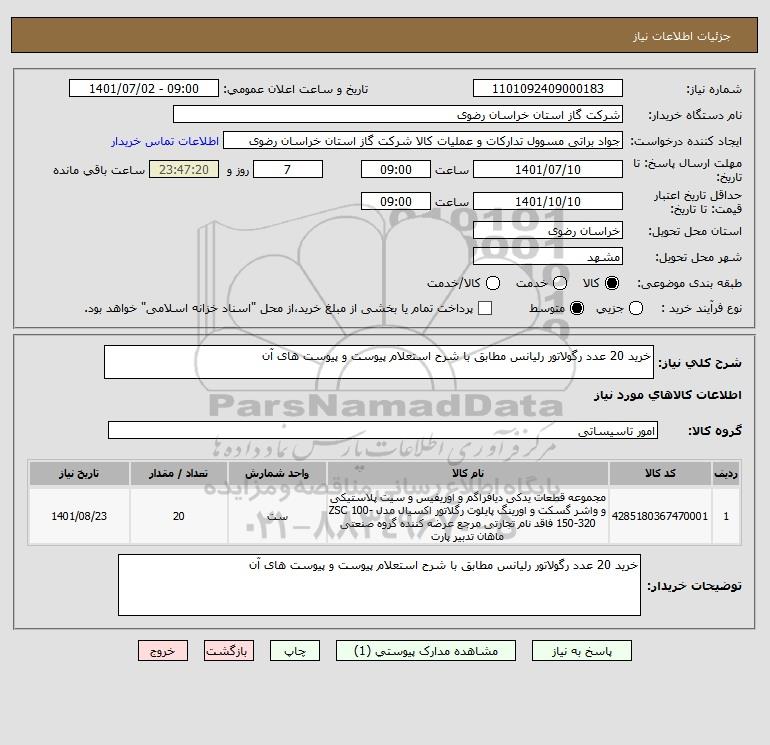This screenshot has width=770, height=745.
Task: Click the کد کالا column header
Action: coord(660,473)
